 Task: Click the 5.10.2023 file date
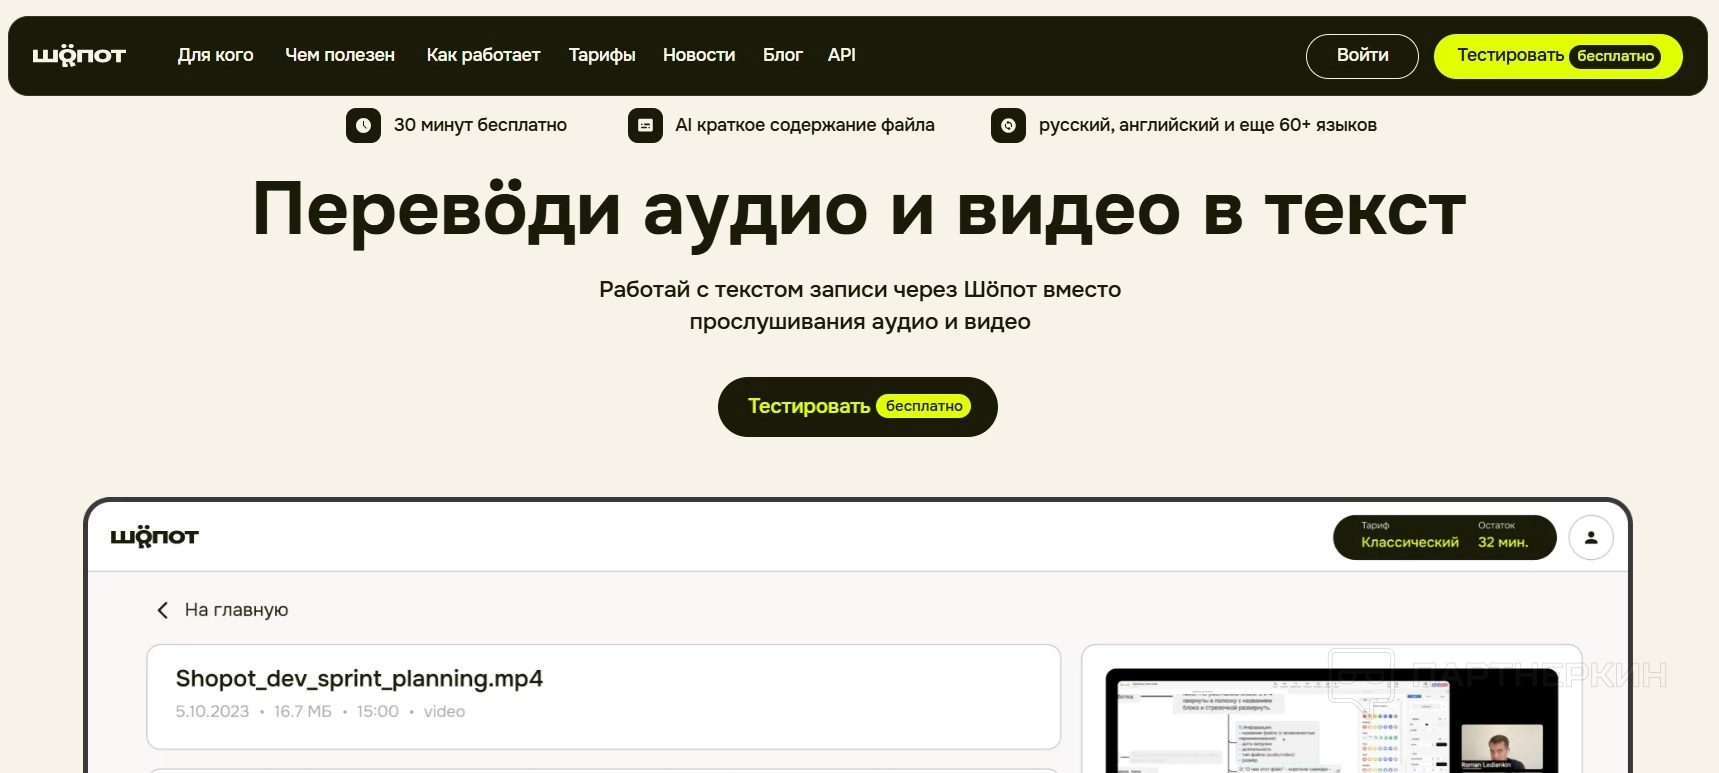[212, 712]
